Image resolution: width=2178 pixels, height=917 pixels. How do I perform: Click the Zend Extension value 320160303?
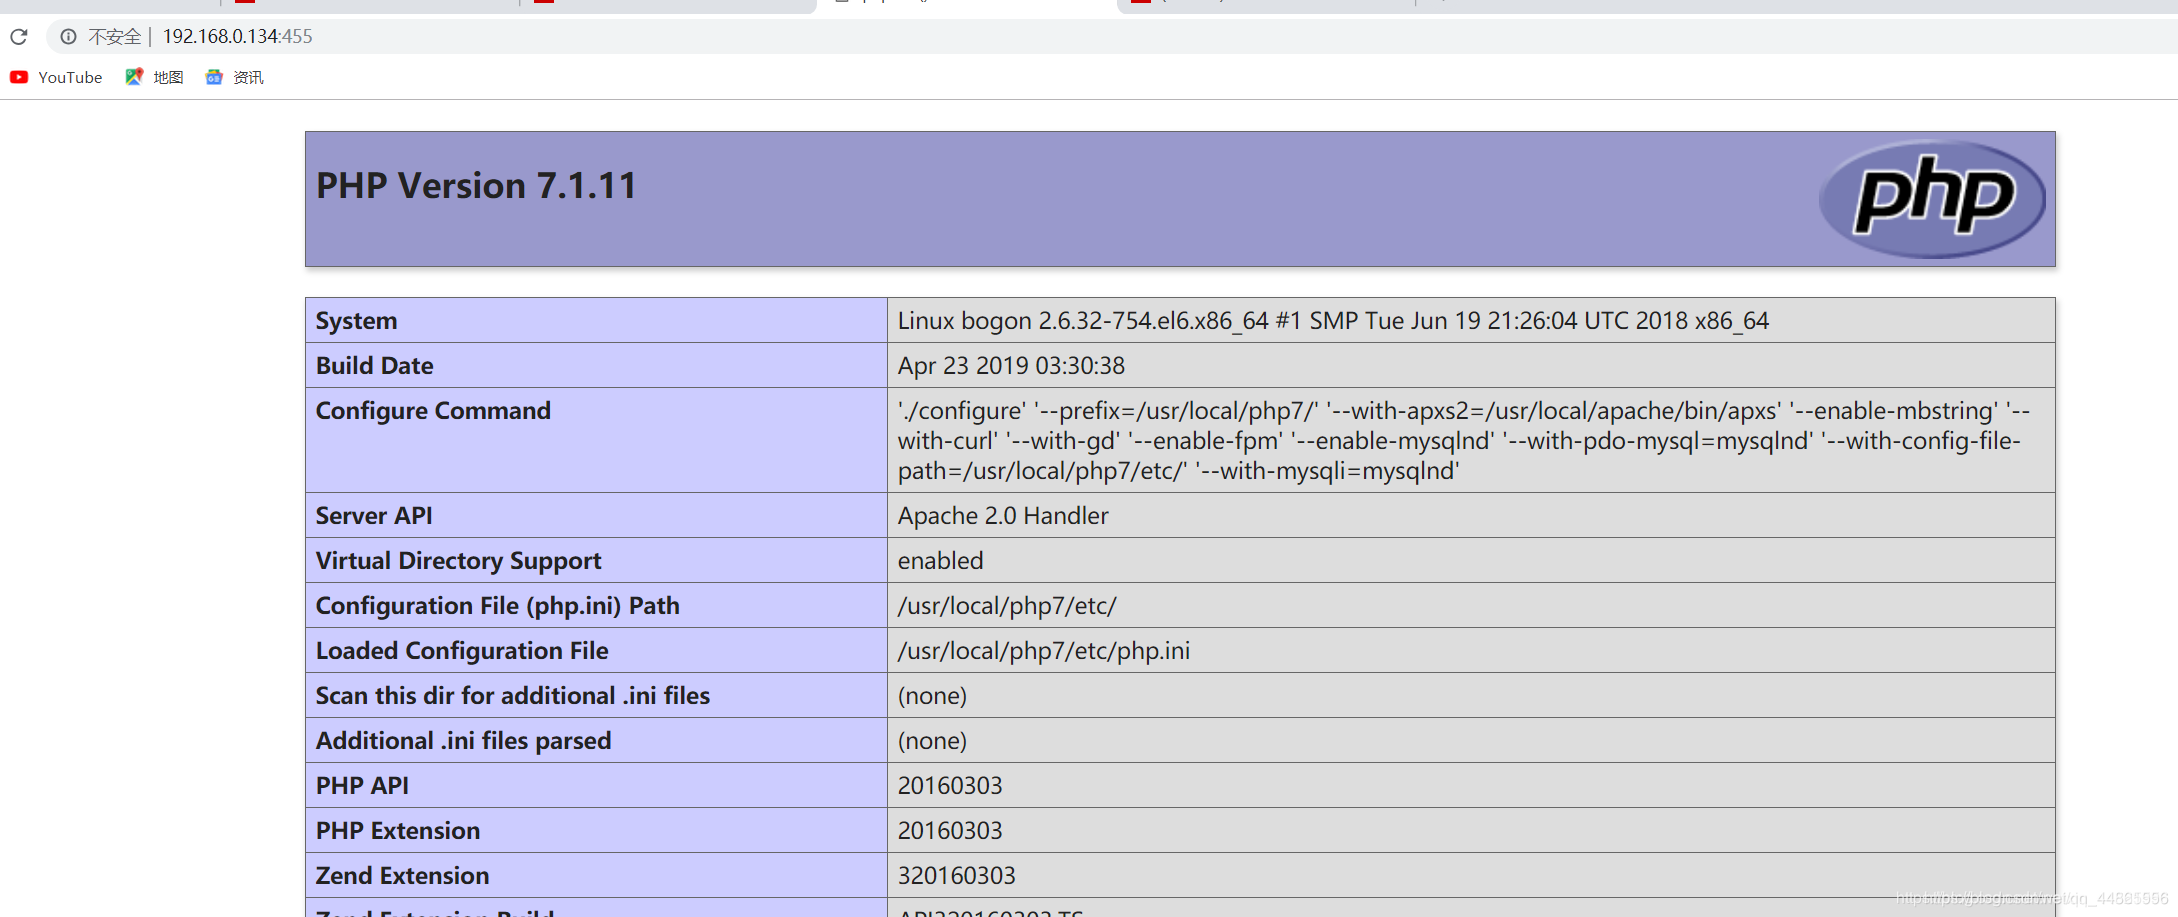pos(957,876)
